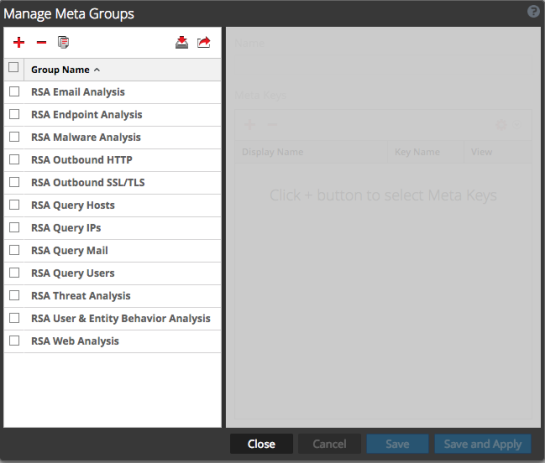Check the RSA Threat Analysis checkbox

coord(14,295)
